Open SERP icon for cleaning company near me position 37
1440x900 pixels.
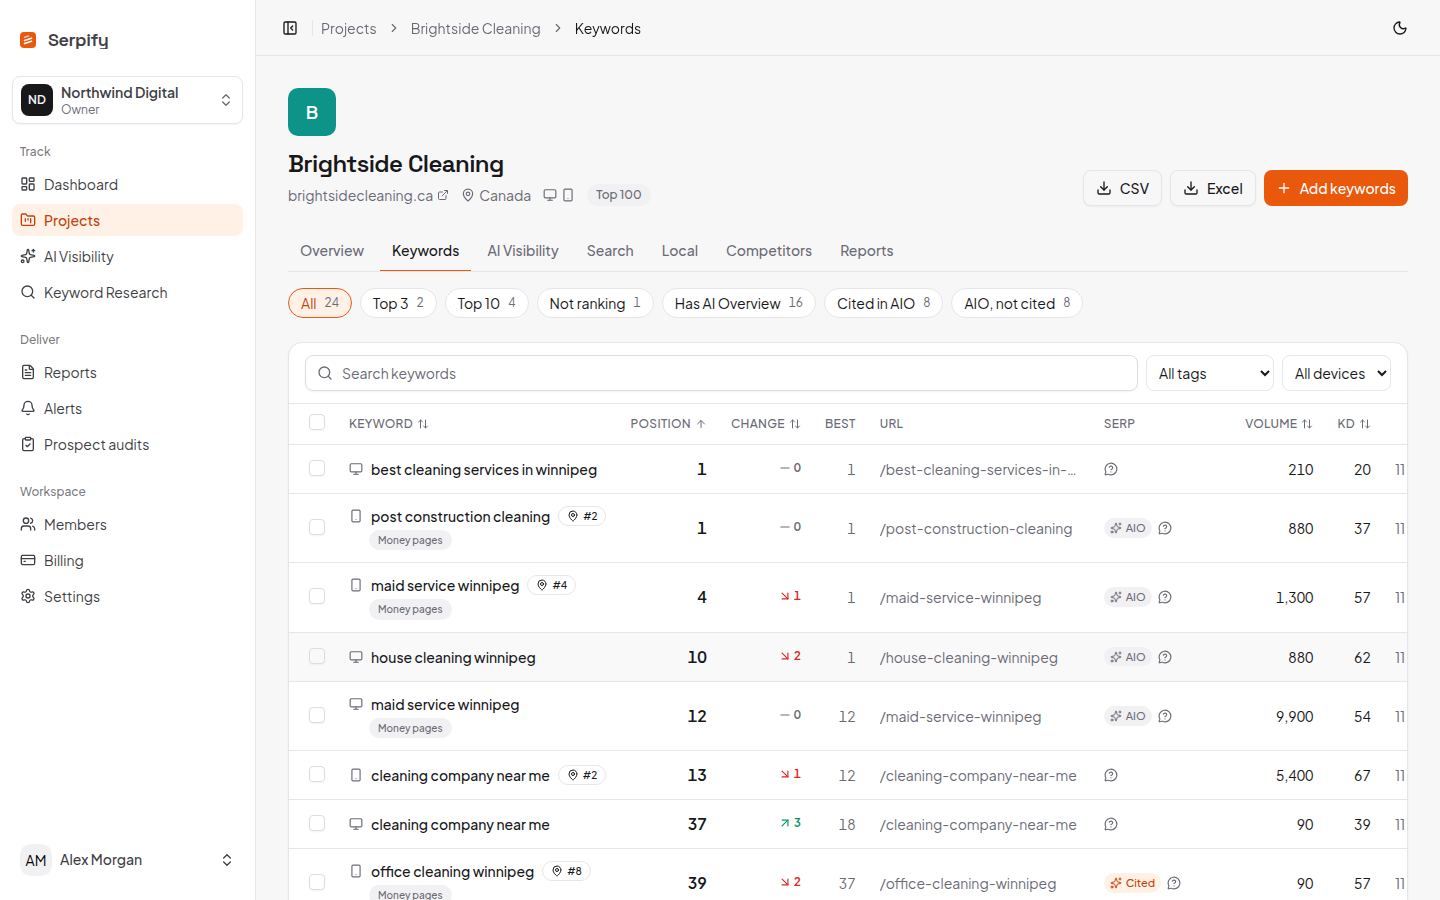click(x=1111, y=824)
